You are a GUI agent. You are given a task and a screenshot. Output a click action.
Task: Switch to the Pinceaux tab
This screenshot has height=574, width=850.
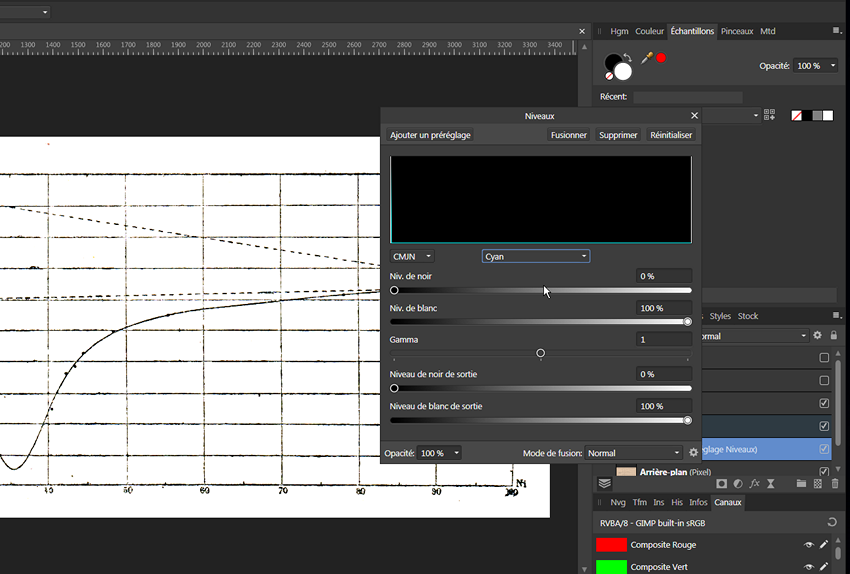pyautogui.click(x=737, y=31)
